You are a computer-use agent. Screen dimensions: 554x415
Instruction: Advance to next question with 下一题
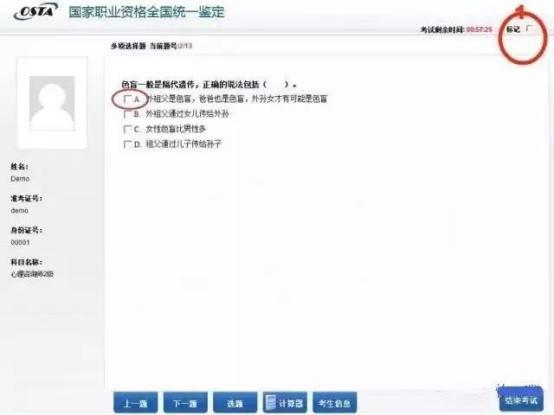click(185, 402)
